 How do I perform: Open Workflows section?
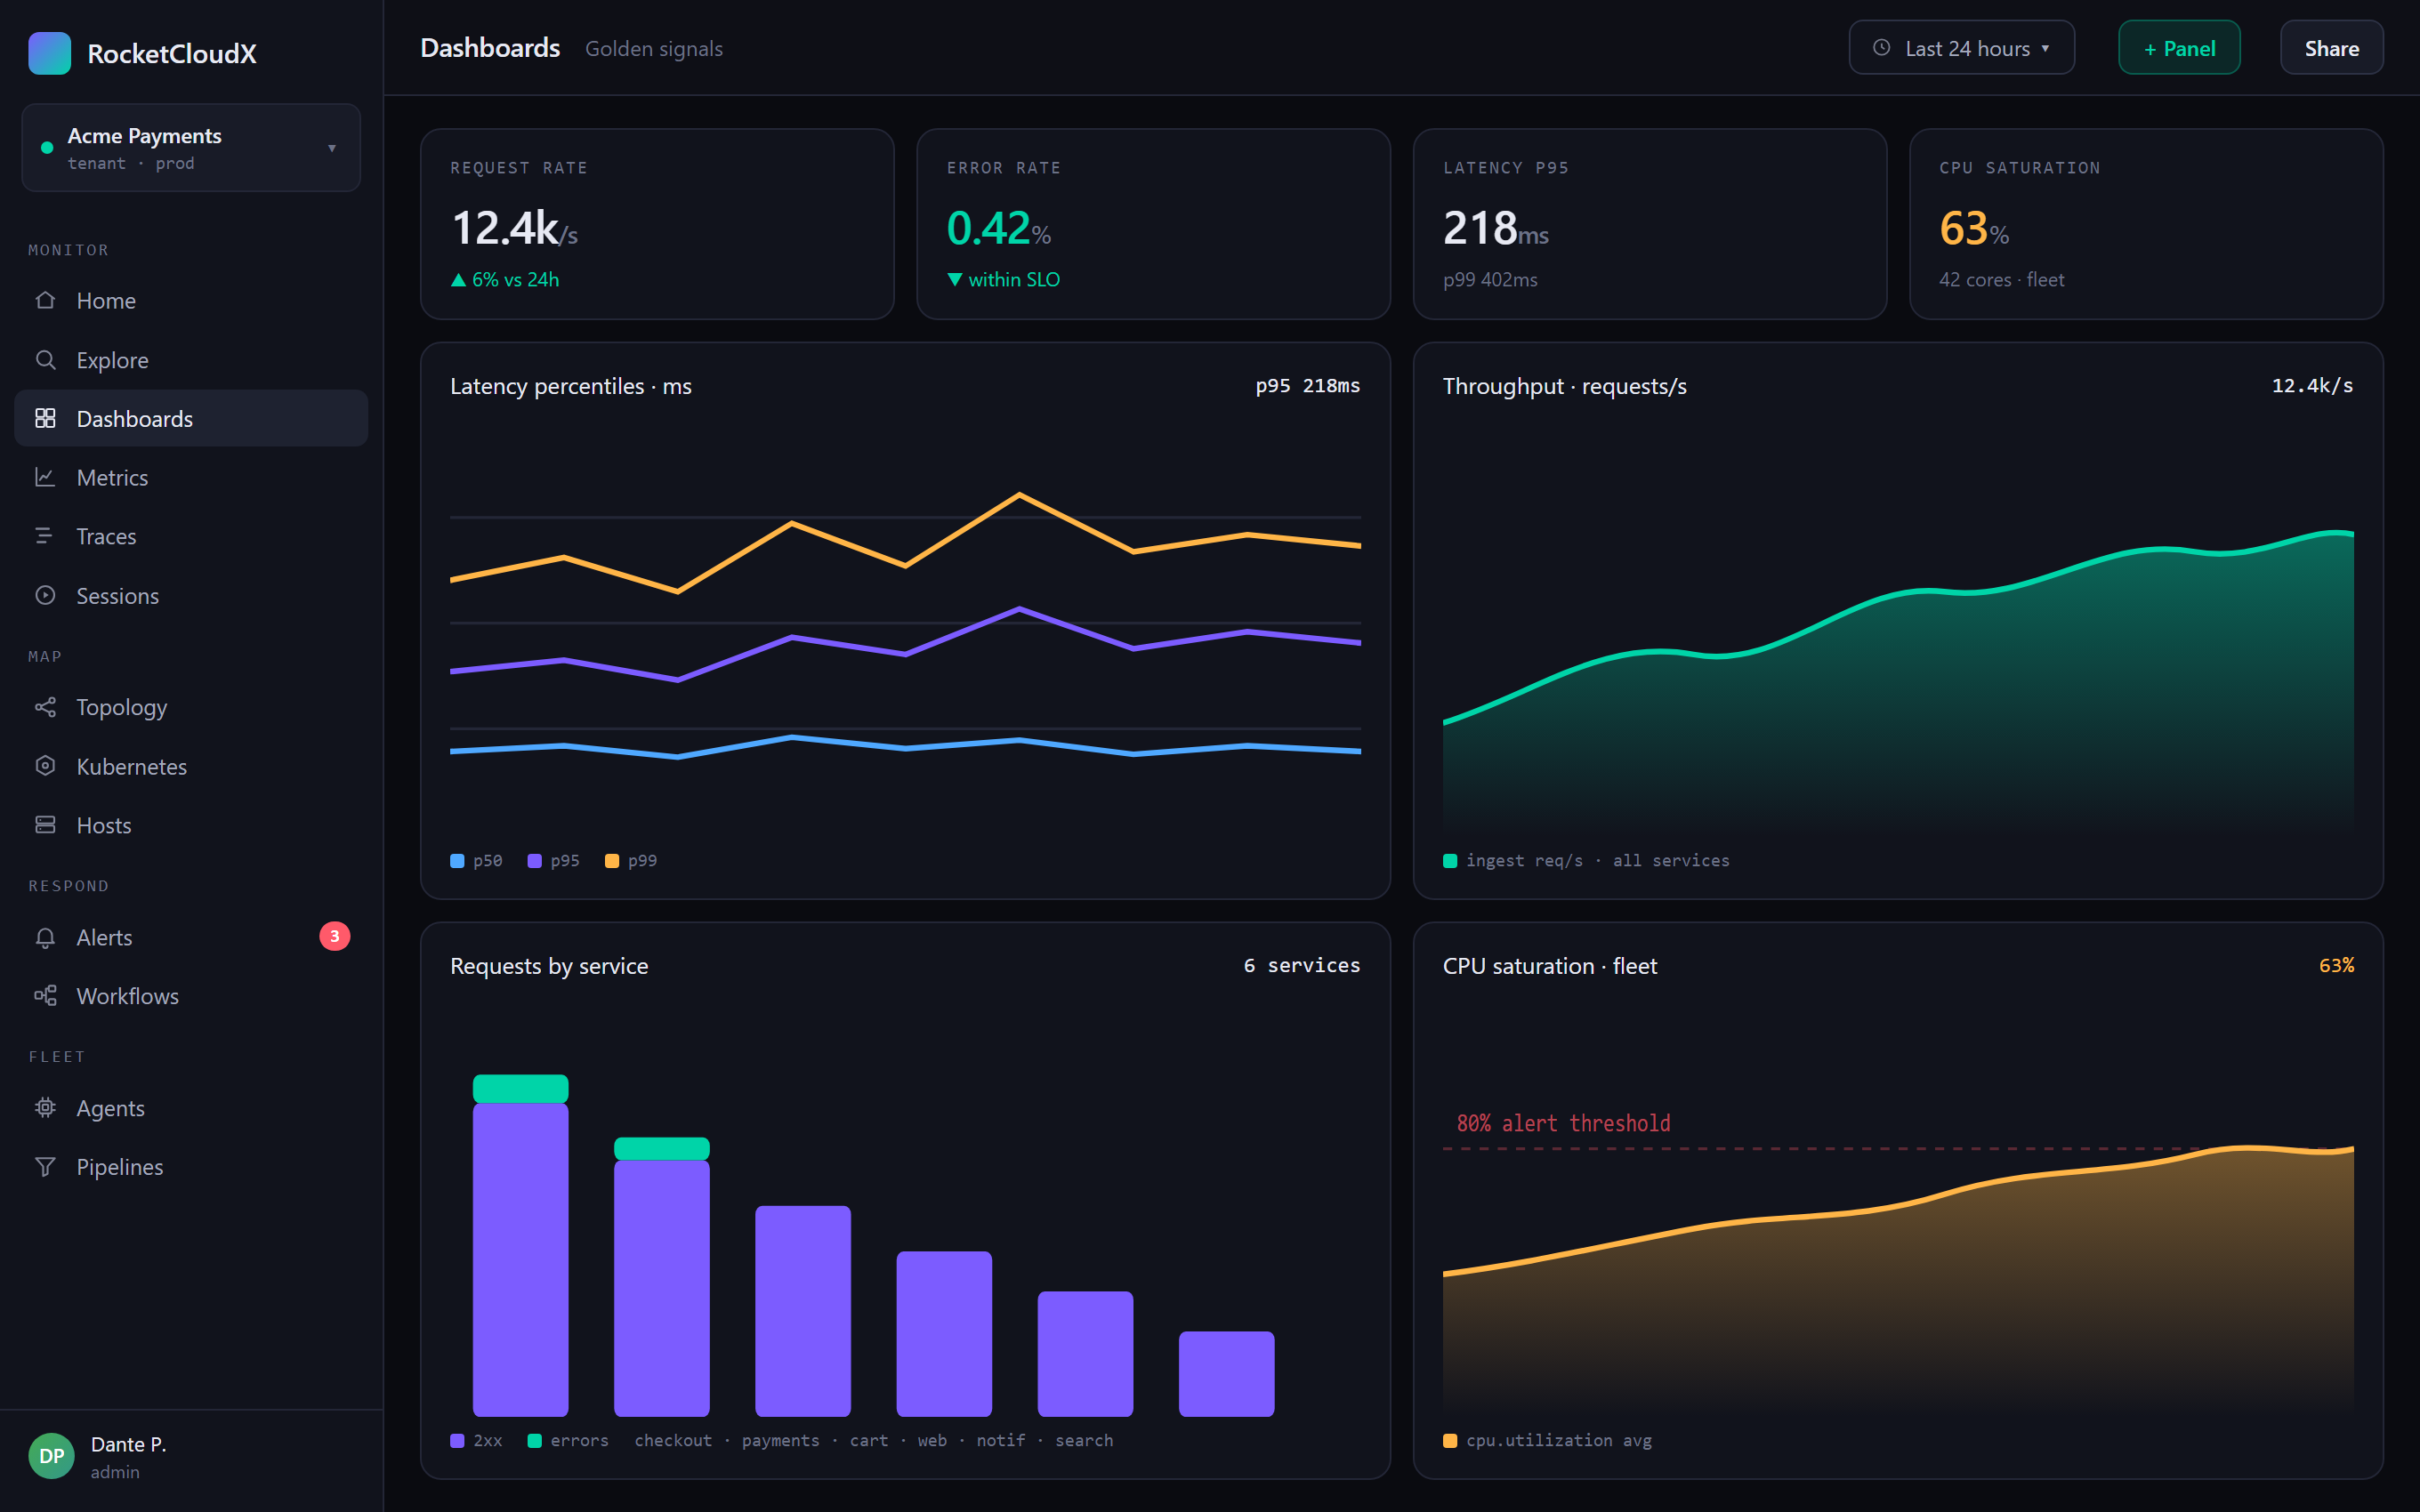191,996
